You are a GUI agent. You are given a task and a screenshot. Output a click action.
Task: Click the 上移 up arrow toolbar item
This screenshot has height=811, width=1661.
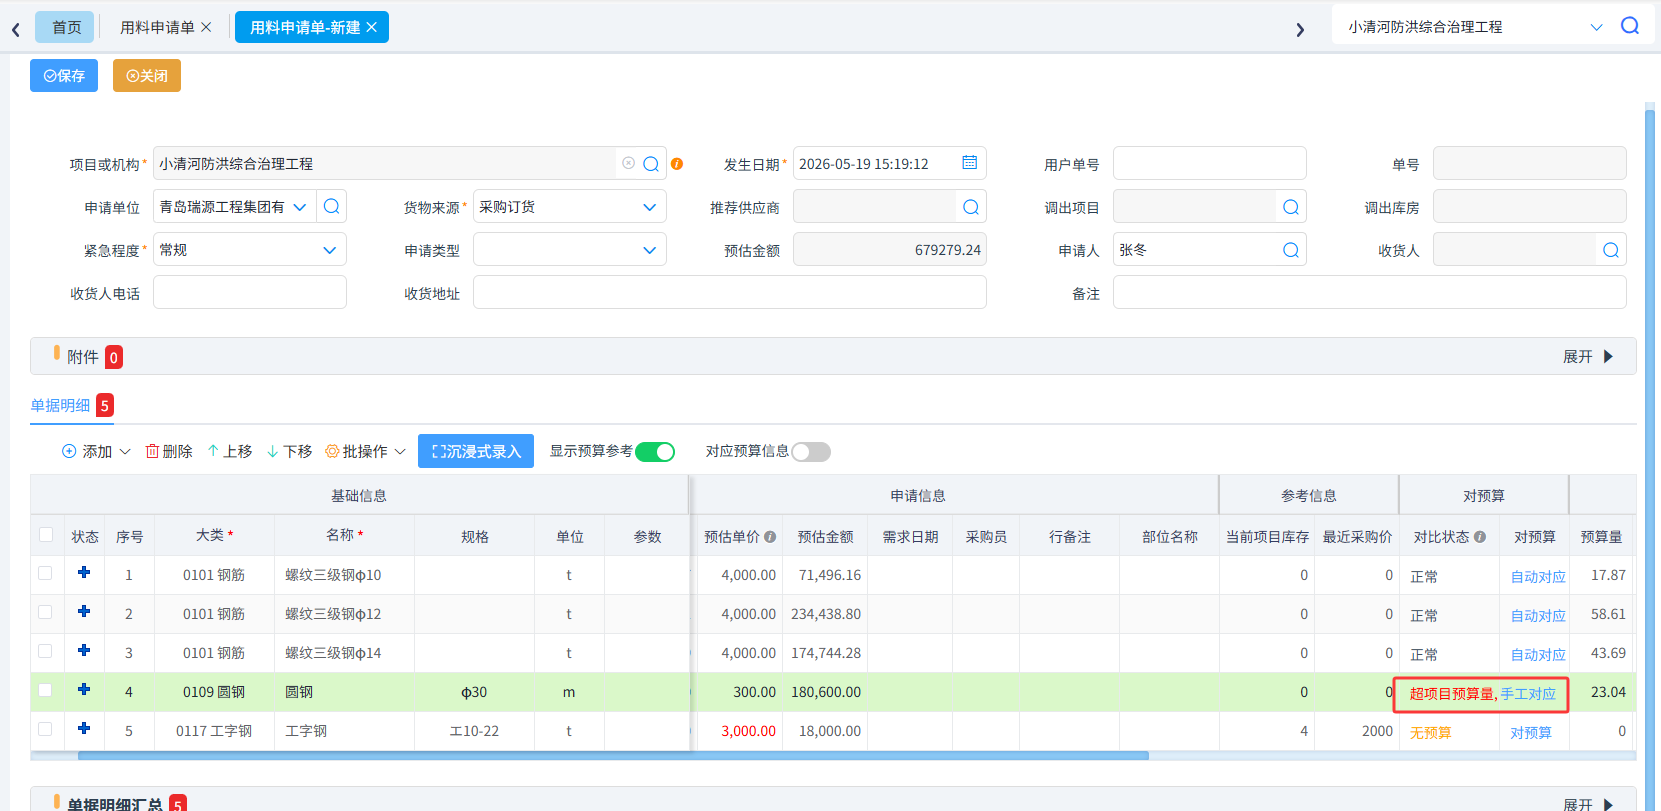pos(229,451)
